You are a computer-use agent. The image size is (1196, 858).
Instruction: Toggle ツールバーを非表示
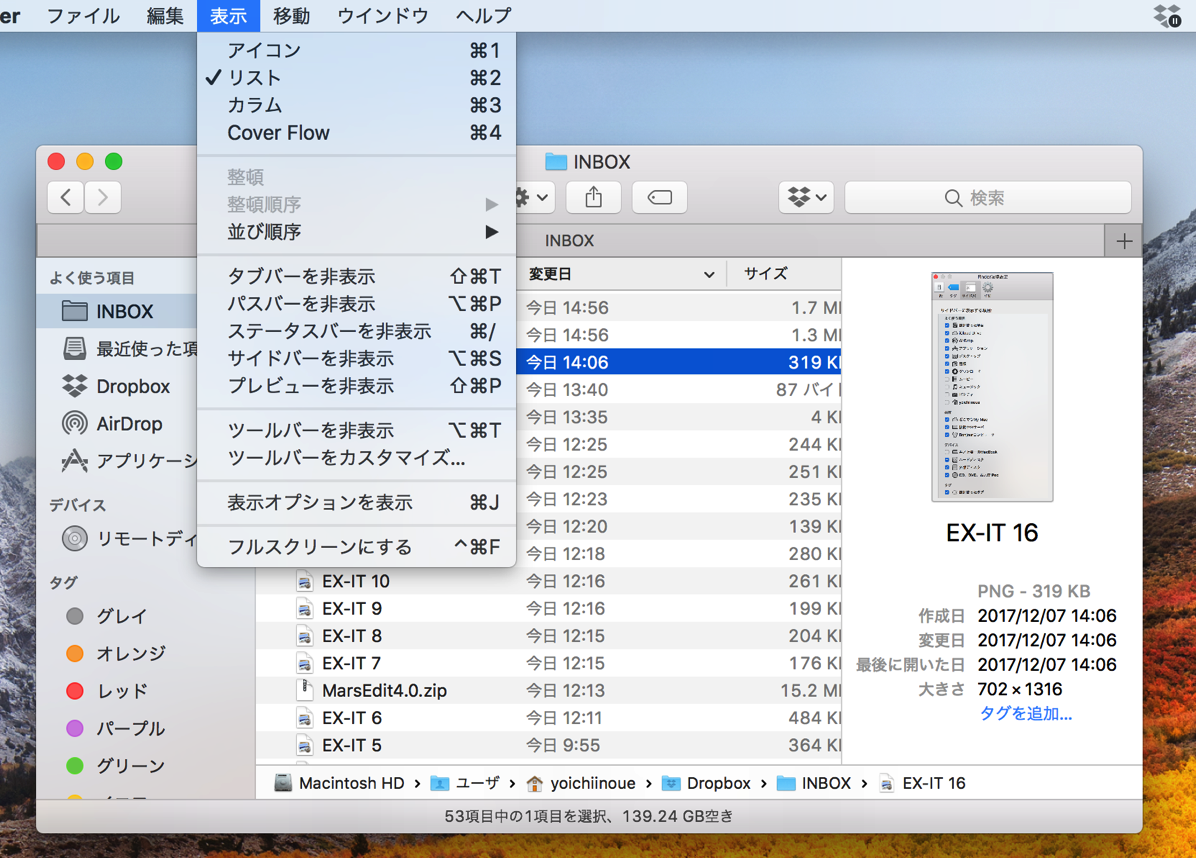click(x=356, y=430)
